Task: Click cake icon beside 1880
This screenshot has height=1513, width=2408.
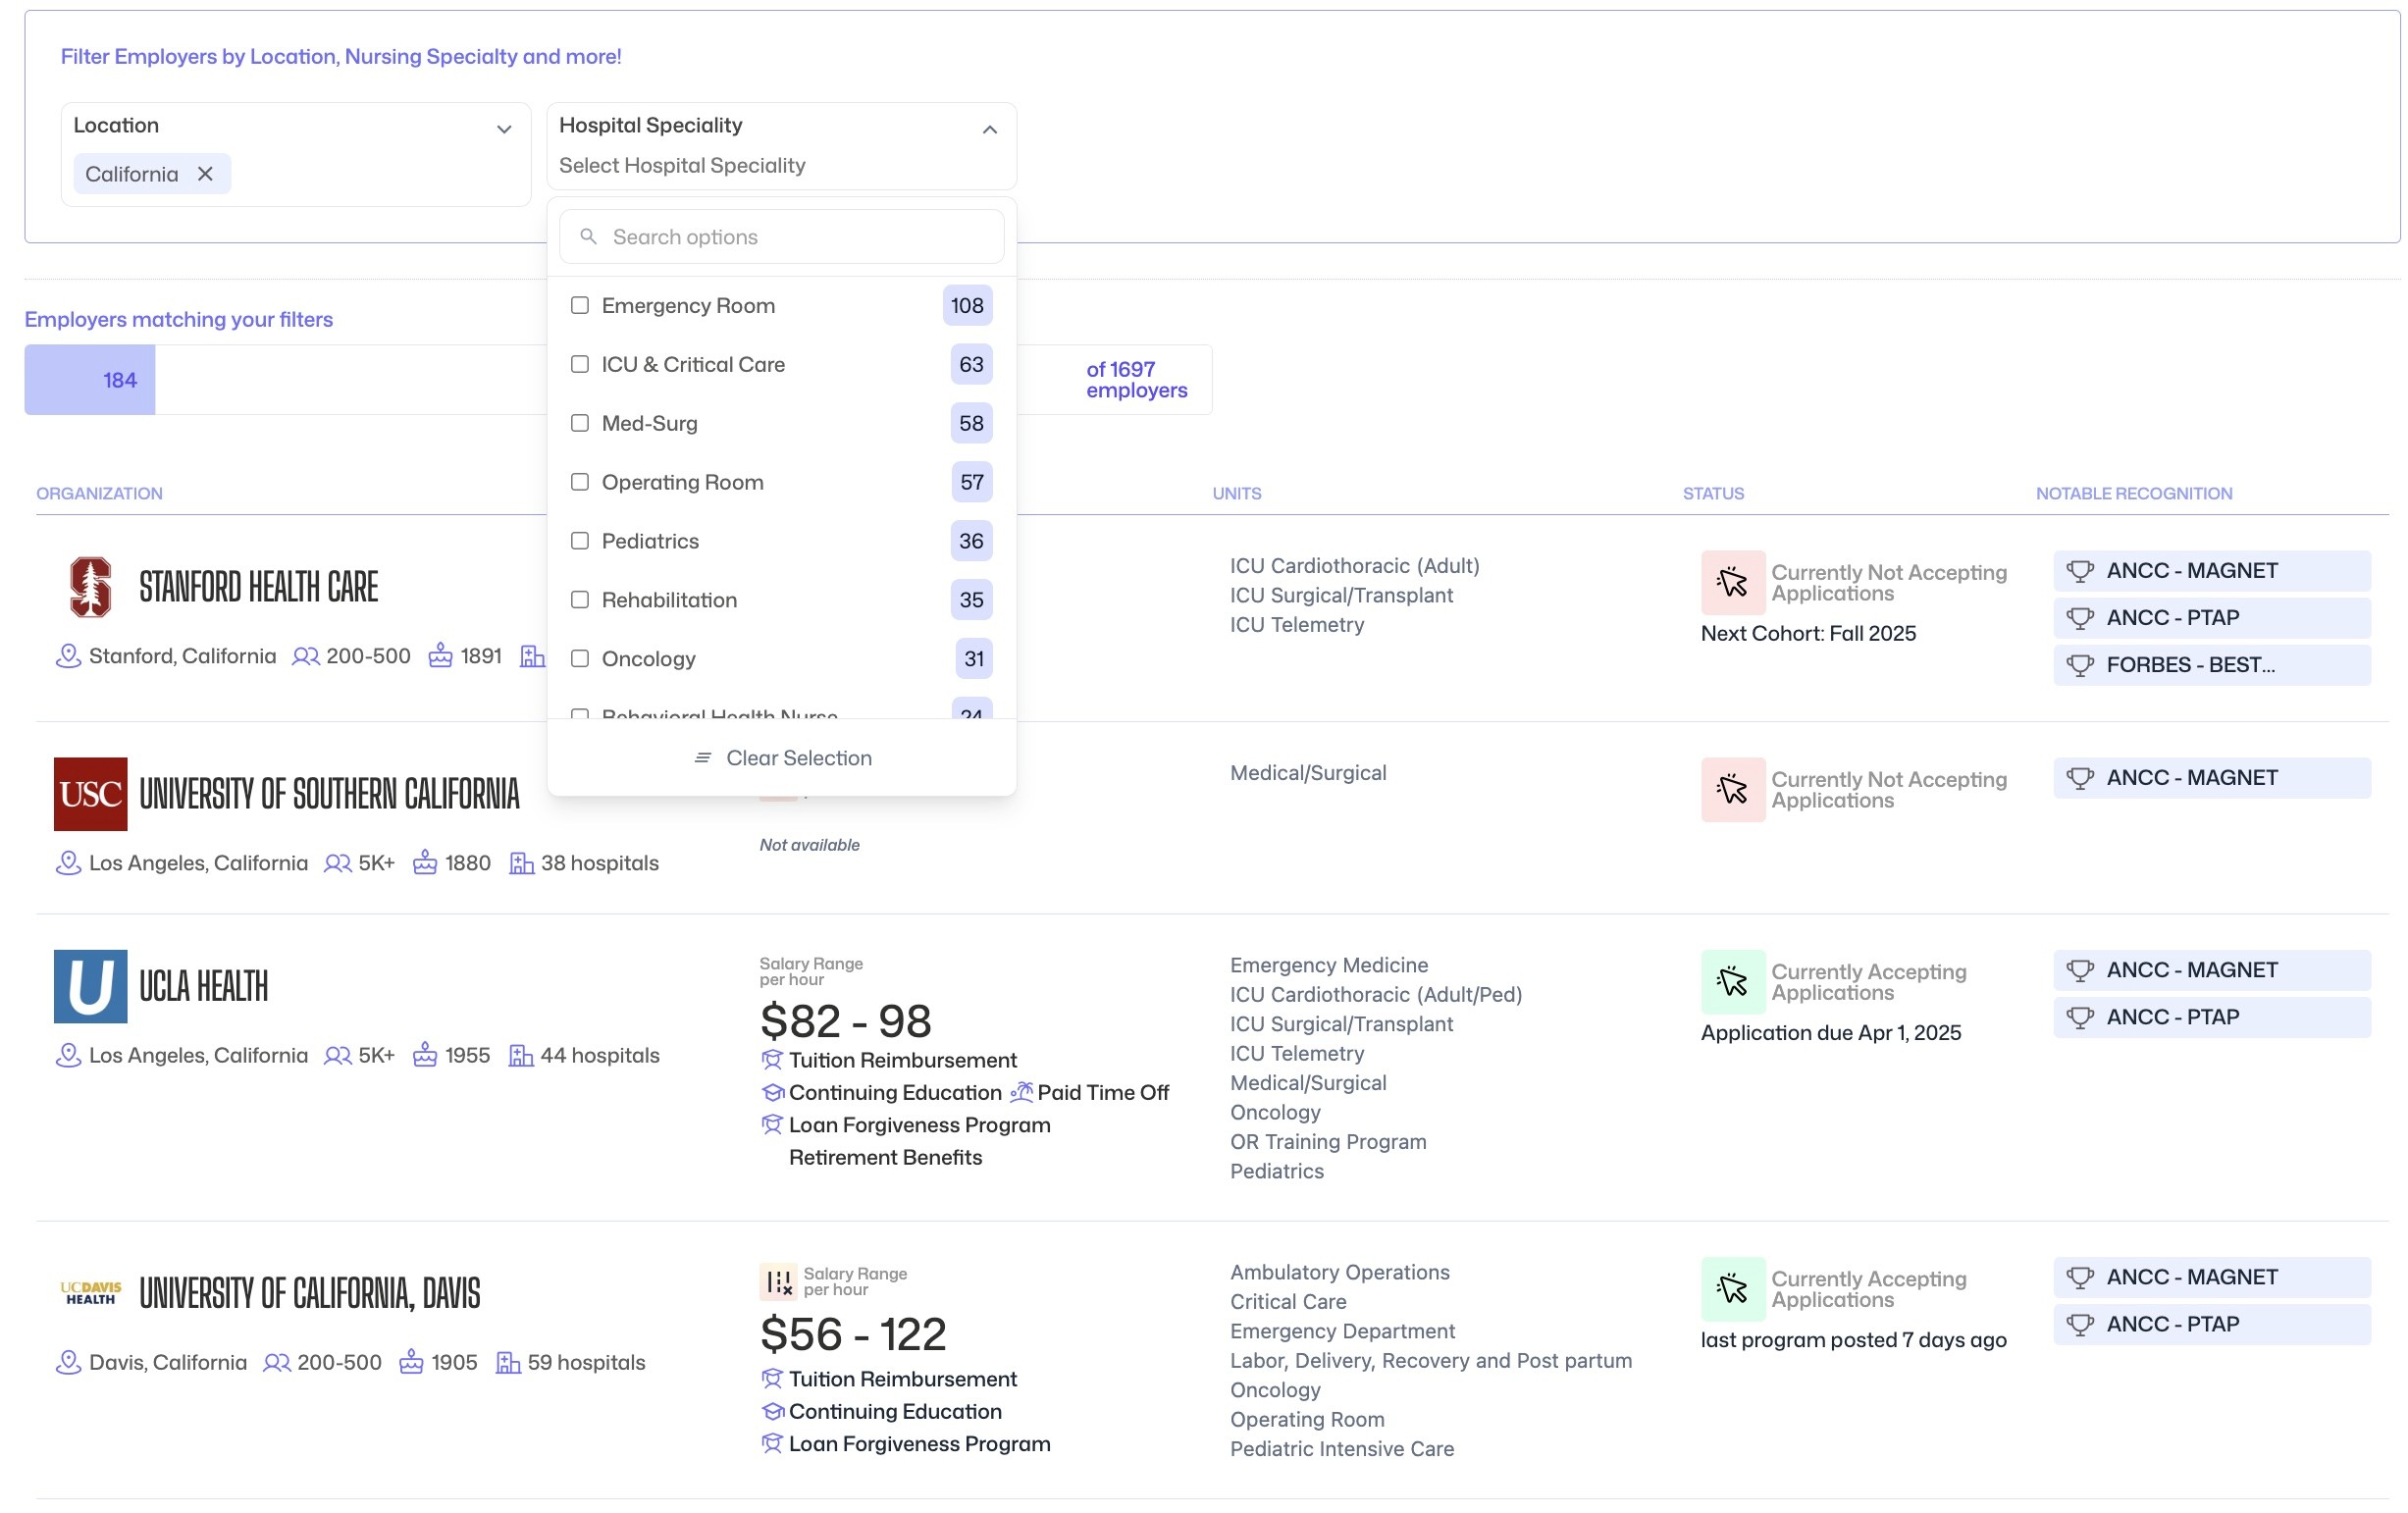Action: 425,863
